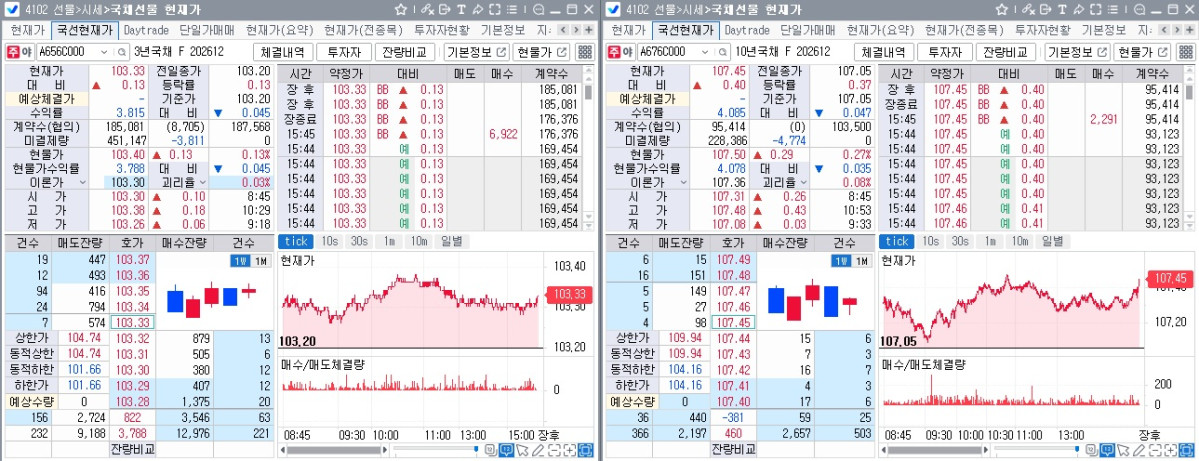
Task: Click the 체결내역 button in left window
Action: point(283,52)
